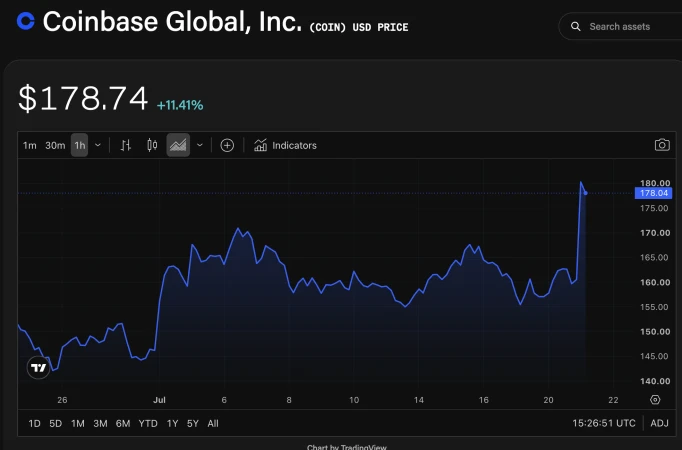Click the 178.04 current price label
The image size is (682, 450).
coord(653,193)
